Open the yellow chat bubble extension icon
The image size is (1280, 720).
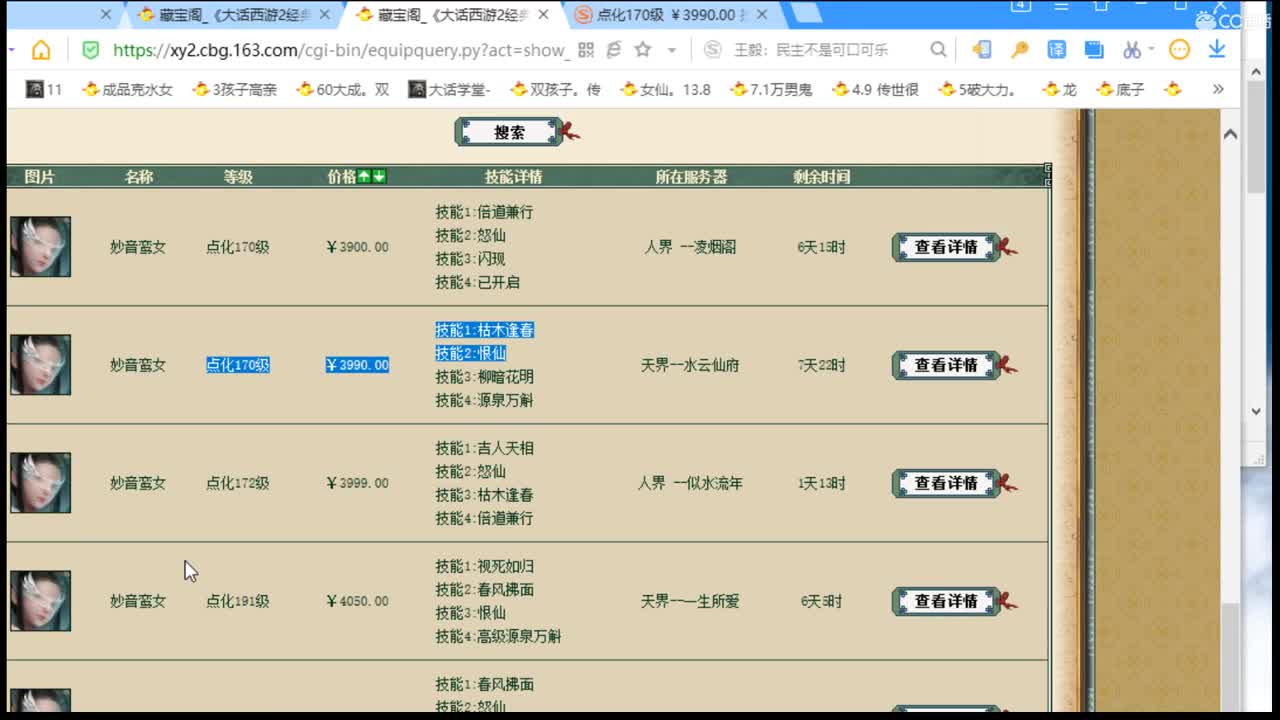pyautogui.click(x=1180, y=50)
